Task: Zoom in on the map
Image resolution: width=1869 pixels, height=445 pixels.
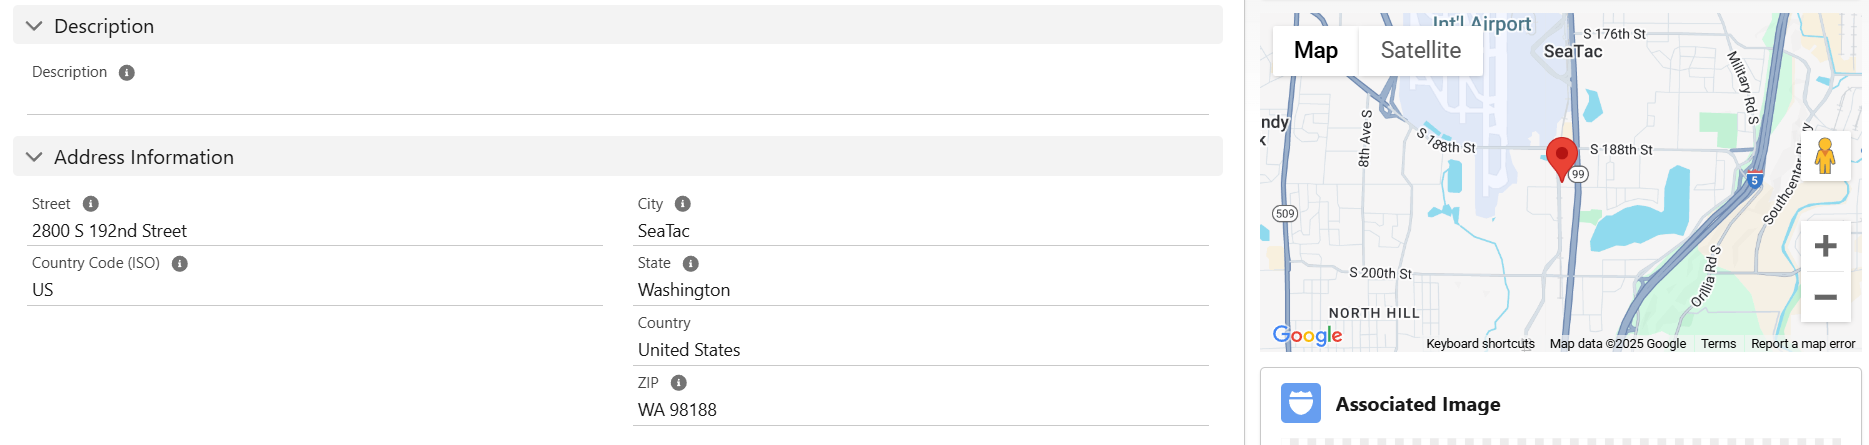Action: 1825,246
